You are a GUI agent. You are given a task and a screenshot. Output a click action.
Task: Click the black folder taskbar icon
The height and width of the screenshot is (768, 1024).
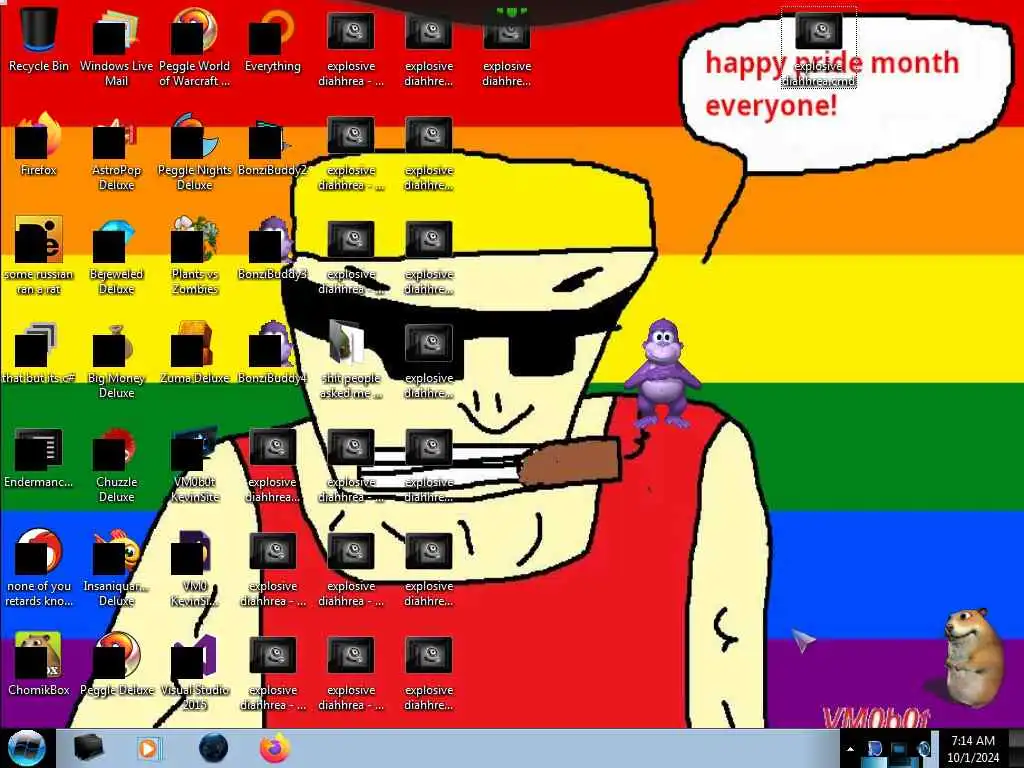coord(88,748)
